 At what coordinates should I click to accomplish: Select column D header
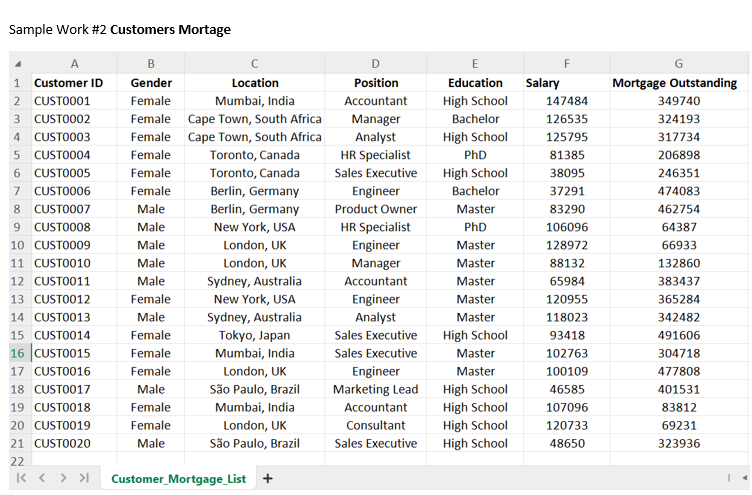(x=376, y=64)
